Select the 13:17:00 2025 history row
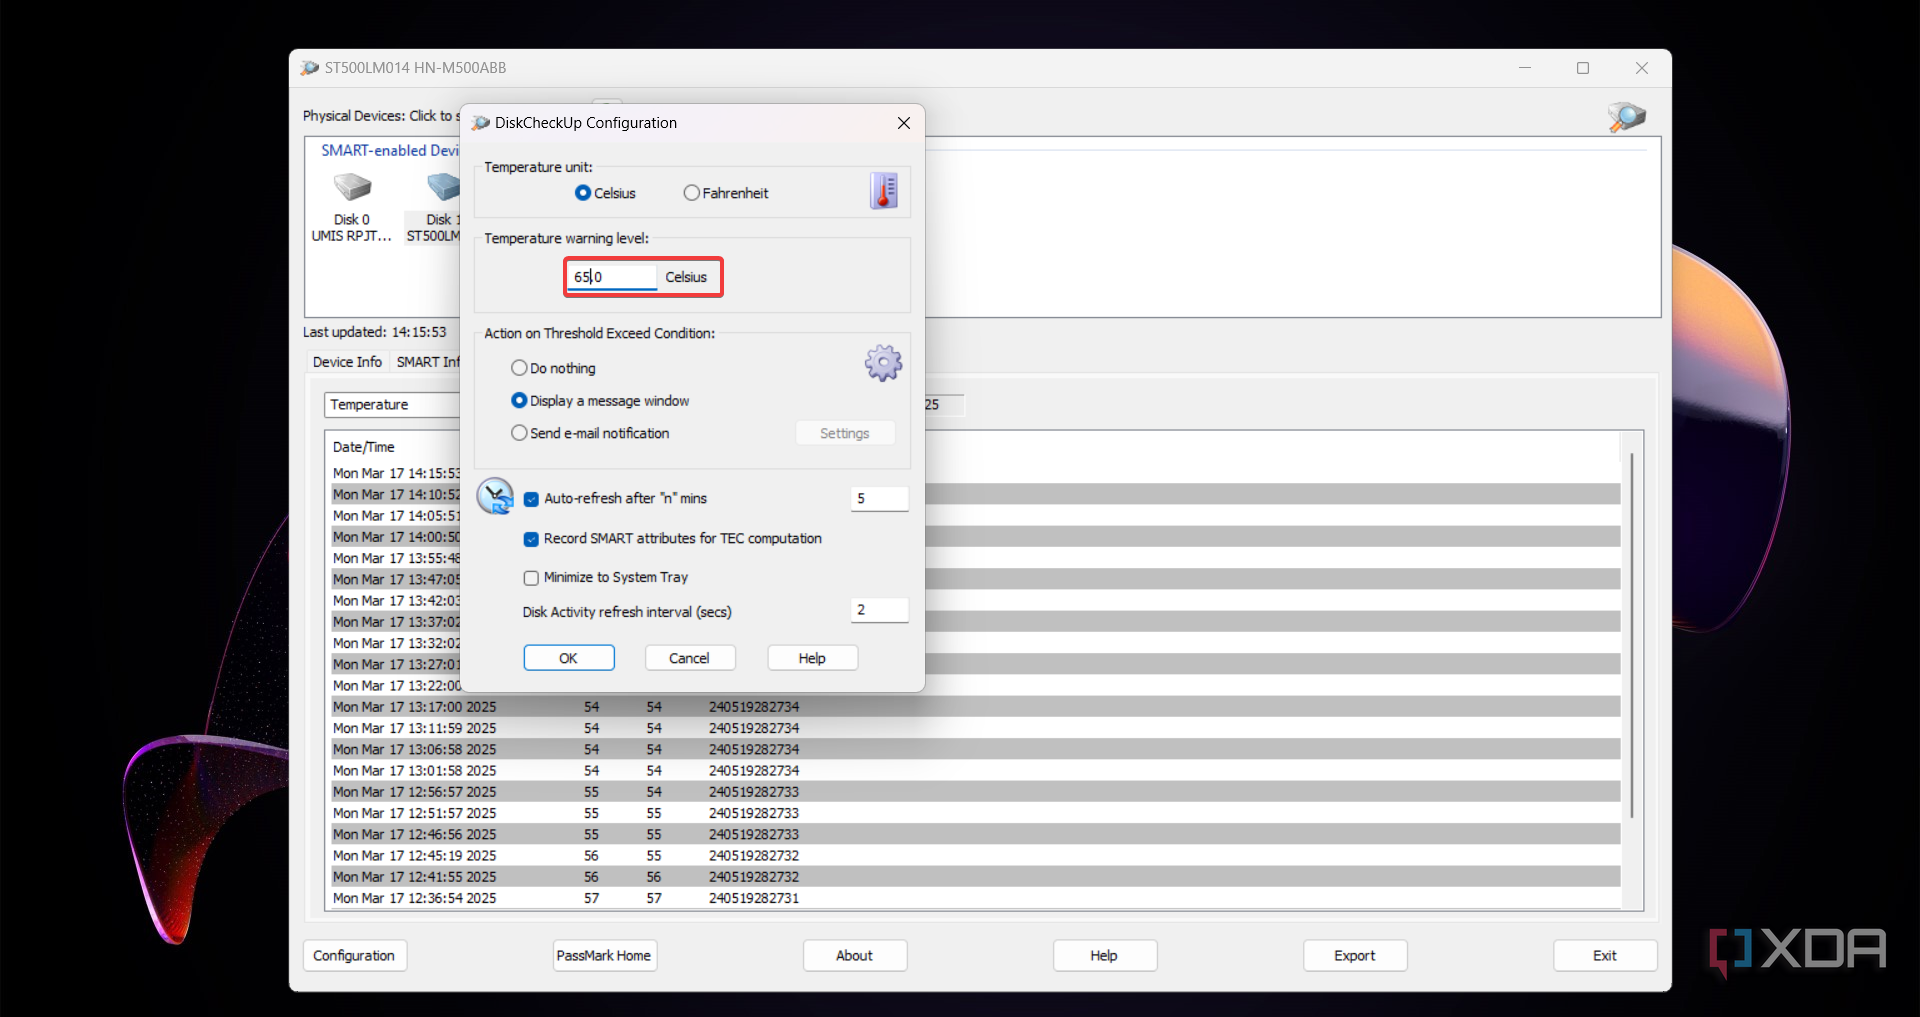Screen dimensions: 1920x1017 [x=975, y=707]
